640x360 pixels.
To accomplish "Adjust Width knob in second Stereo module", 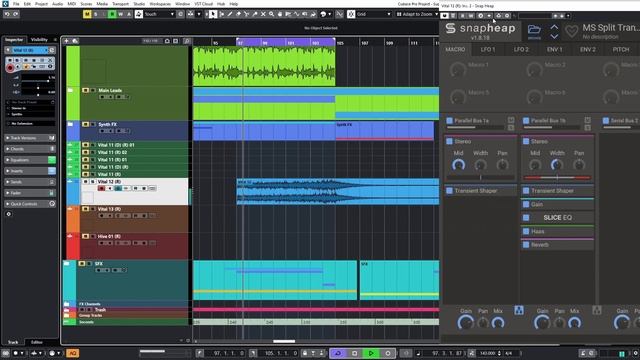I will tap(557, 165).
